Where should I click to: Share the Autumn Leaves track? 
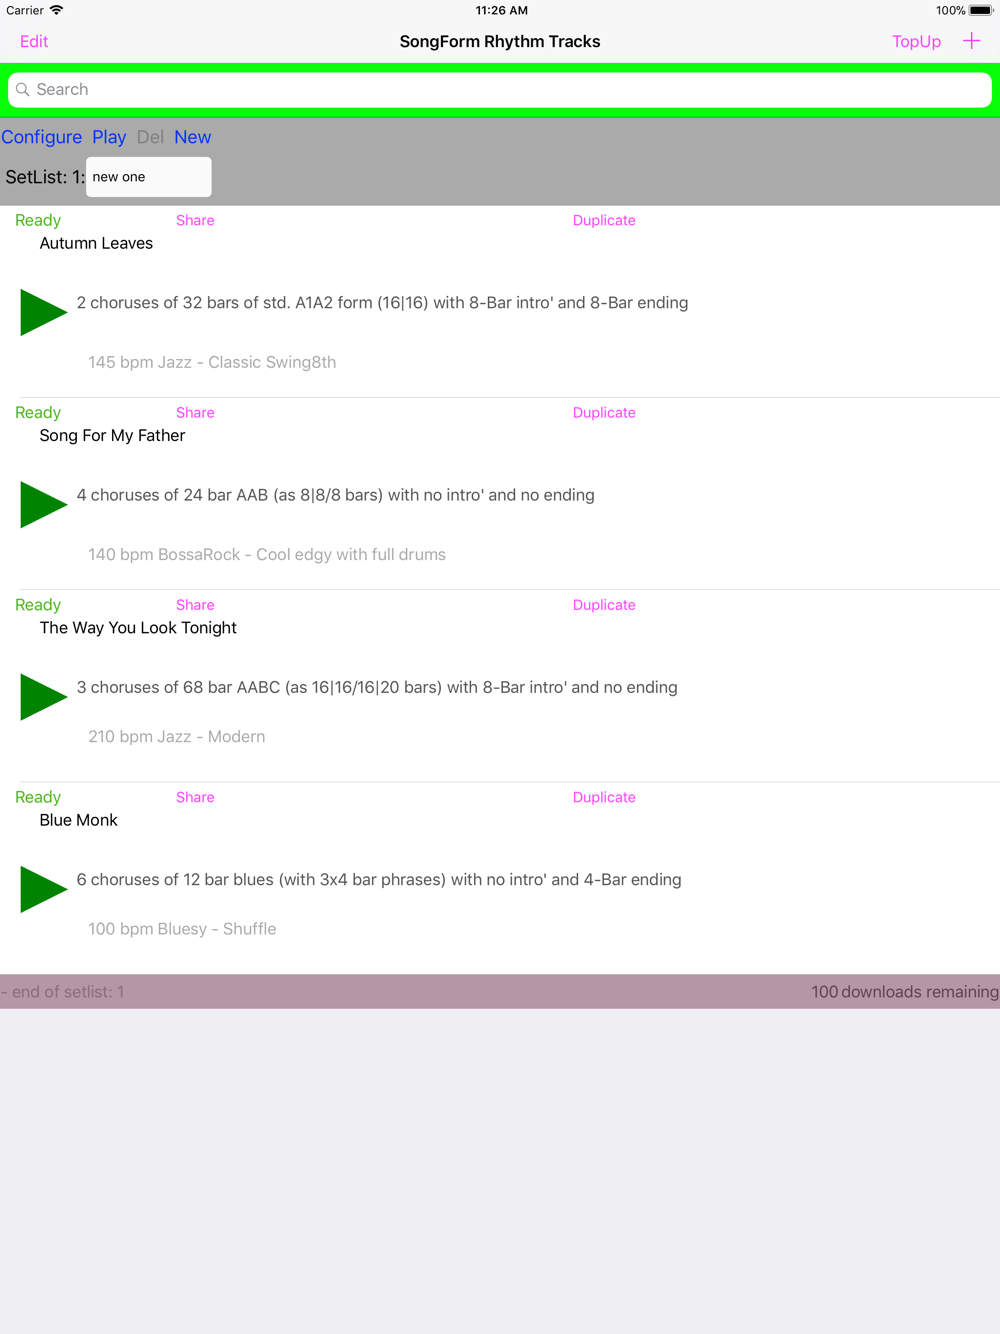tap(195, 220)
